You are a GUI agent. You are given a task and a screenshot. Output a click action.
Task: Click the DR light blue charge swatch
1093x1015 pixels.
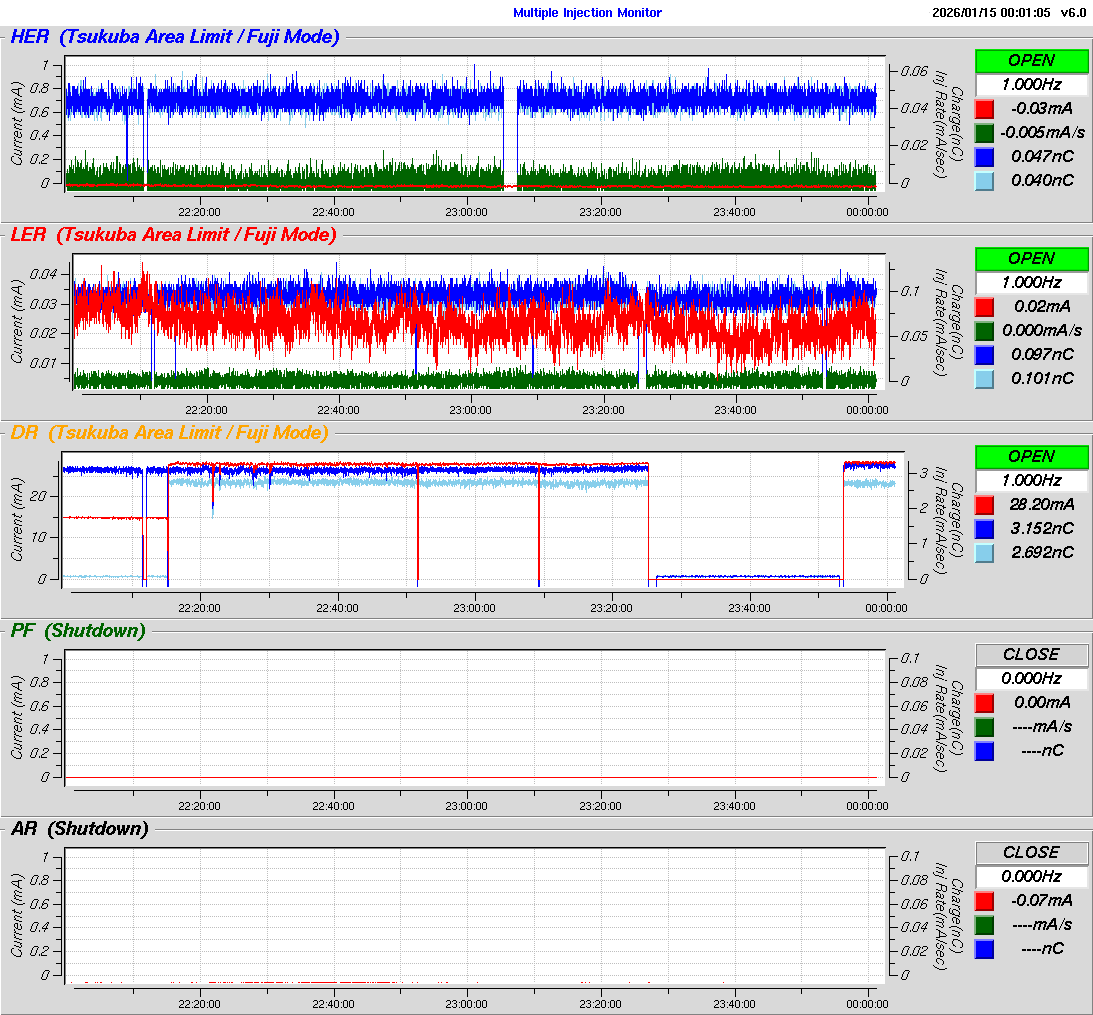pos(984,552)
